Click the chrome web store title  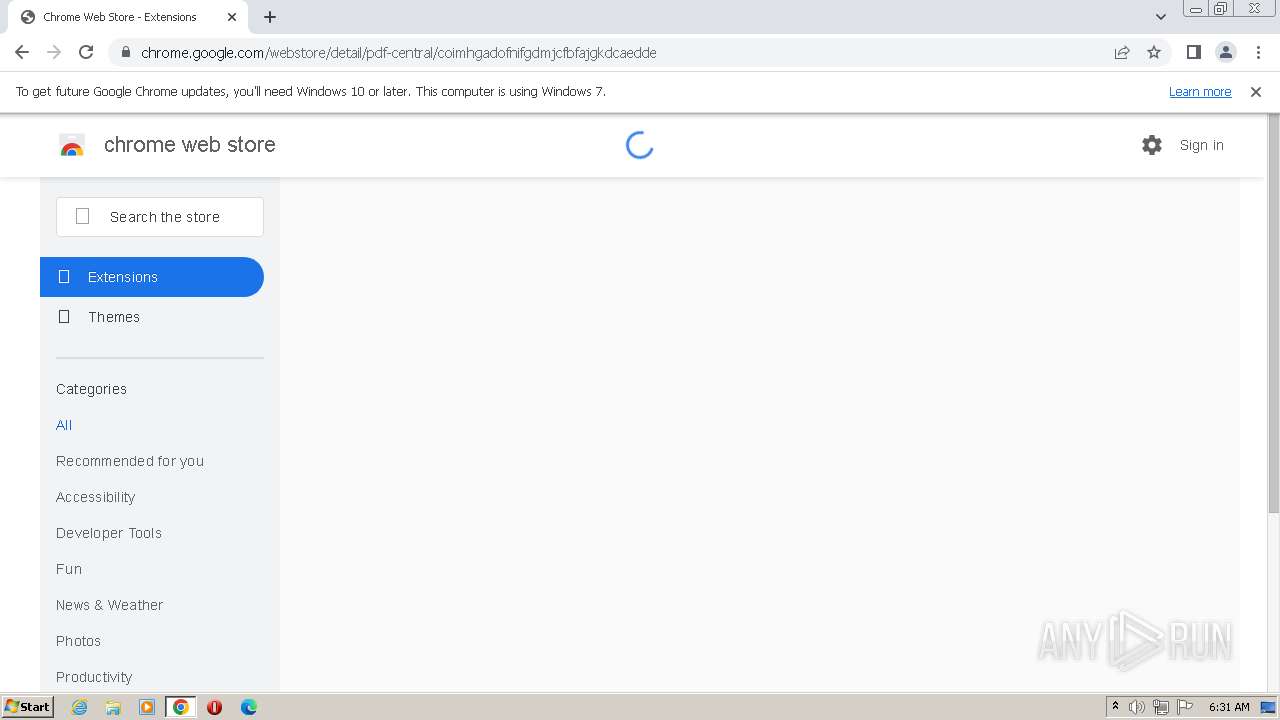190,145
